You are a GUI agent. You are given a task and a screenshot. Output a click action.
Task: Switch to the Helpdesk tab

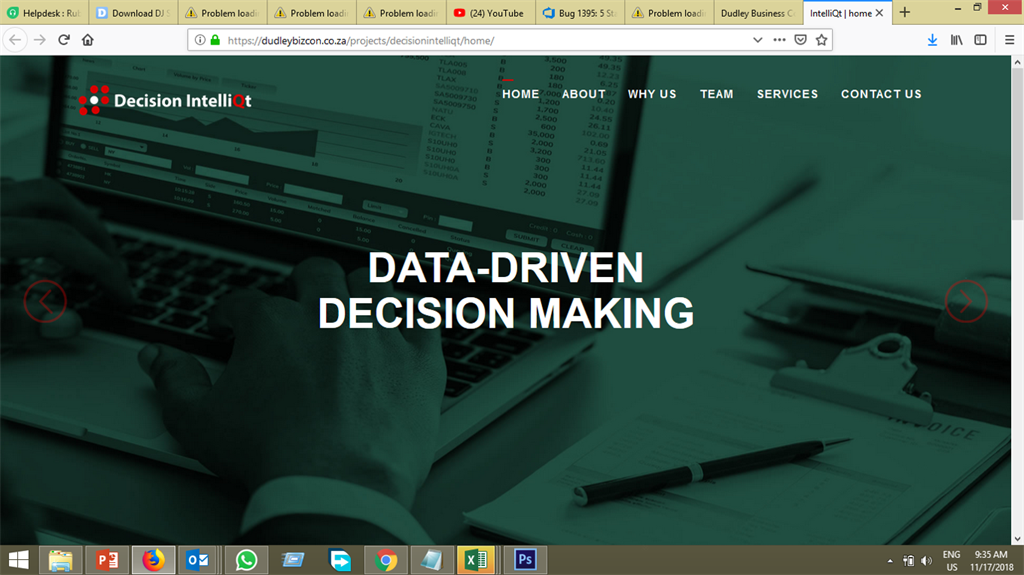tap(44, 13)
